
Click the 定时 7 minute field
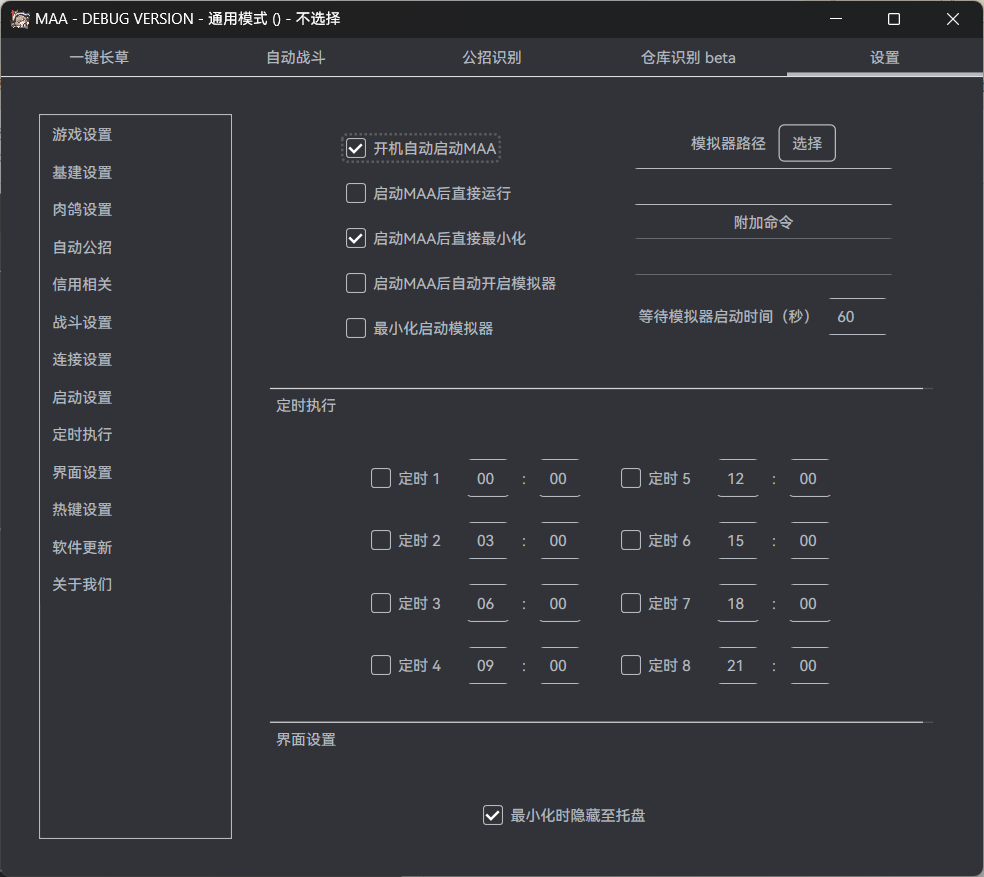pos(810,603)
